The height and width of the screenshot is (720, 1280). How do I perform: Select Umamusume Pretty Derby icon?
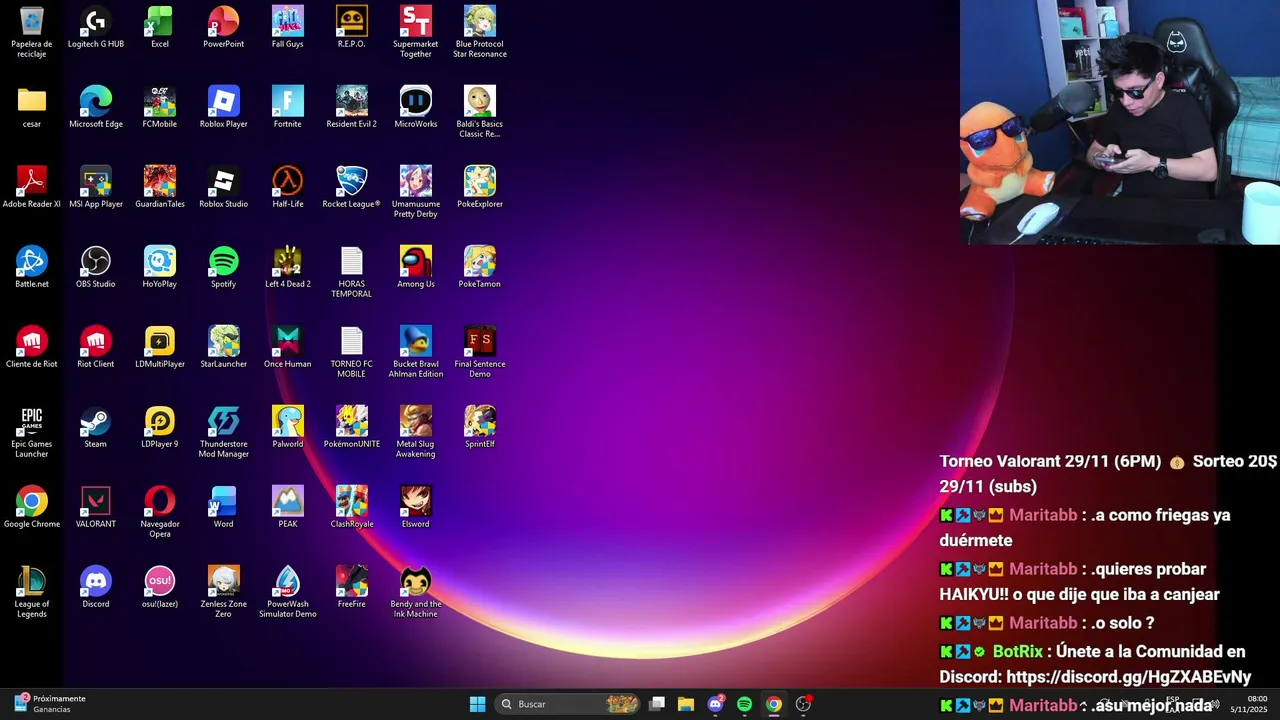[x=416, y=192]
